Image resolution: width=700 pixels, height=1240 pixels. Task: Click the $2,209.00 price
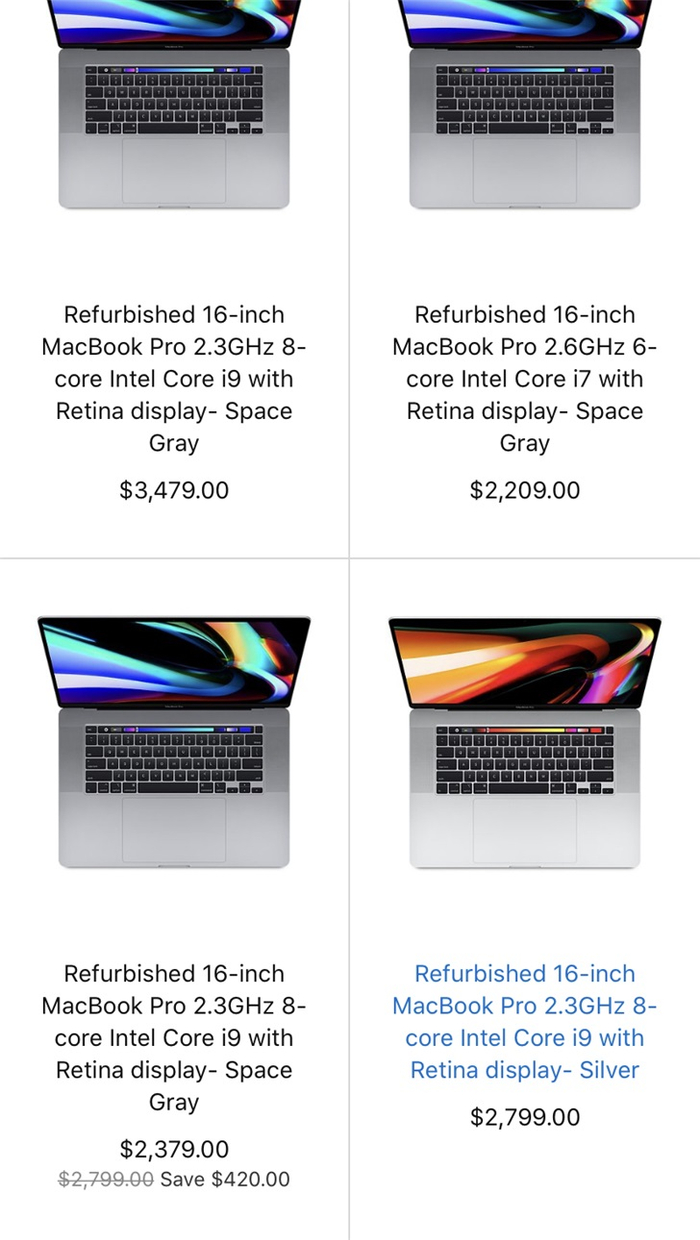524,490
